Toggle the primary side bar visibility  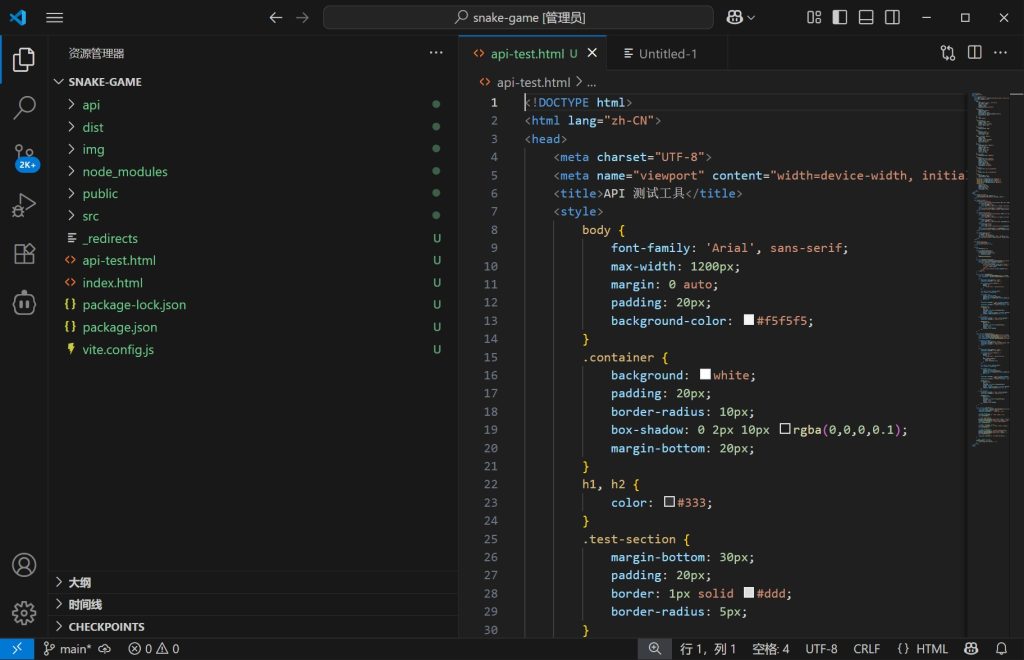coord(840,17)
